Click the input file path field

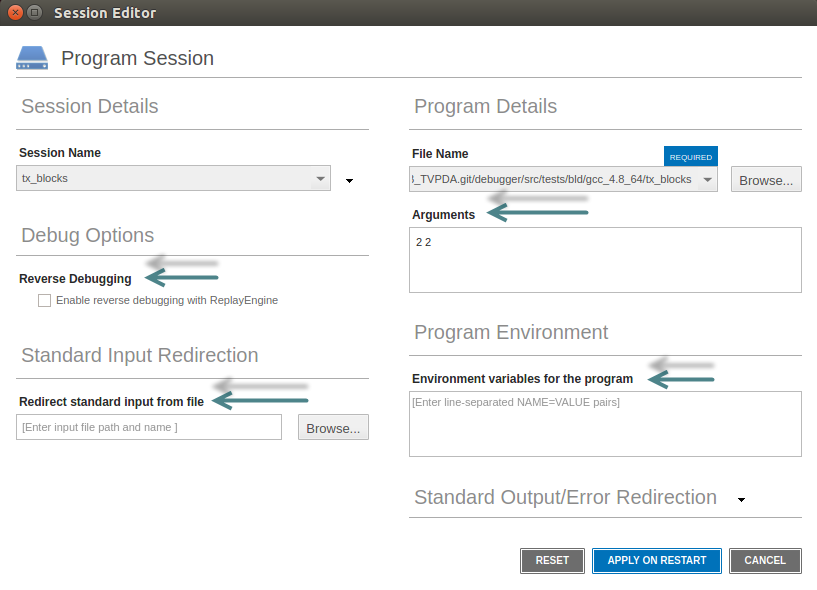coord(150,428)
